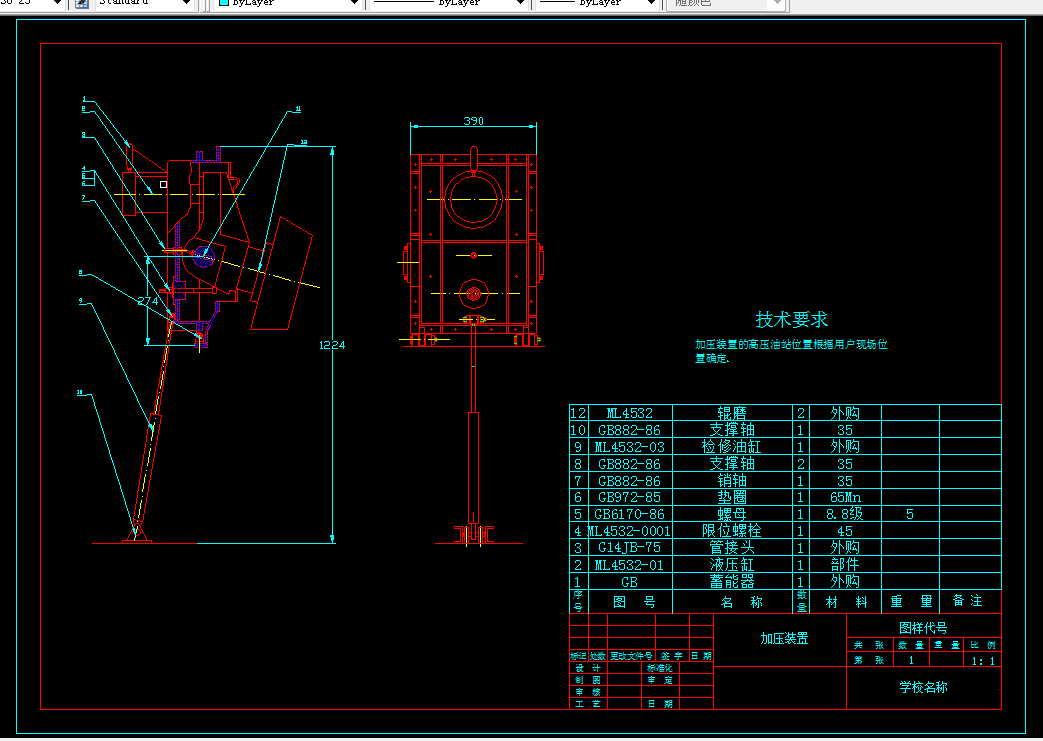This screenshot has width=1043, height=741.
Task: Click the 垫圈 name cell
Action: [x=732, y=497]
